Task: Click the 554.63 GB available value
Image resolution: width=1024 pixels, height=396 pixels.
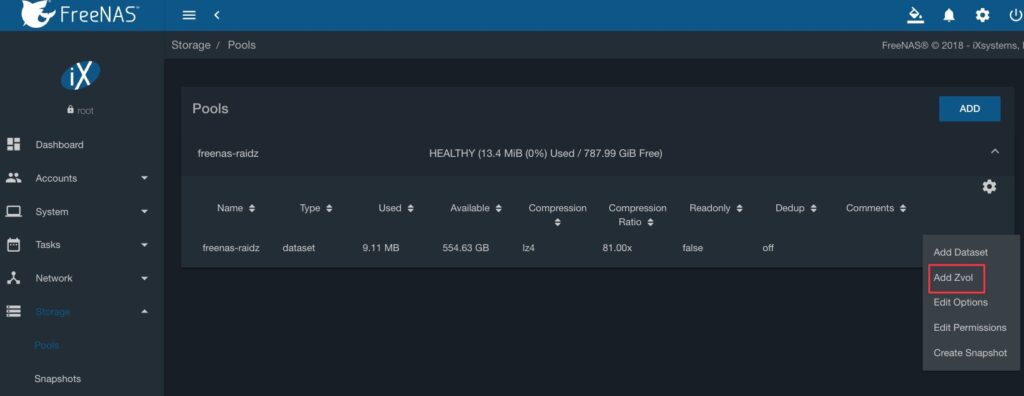Action: tap(466, 248)
